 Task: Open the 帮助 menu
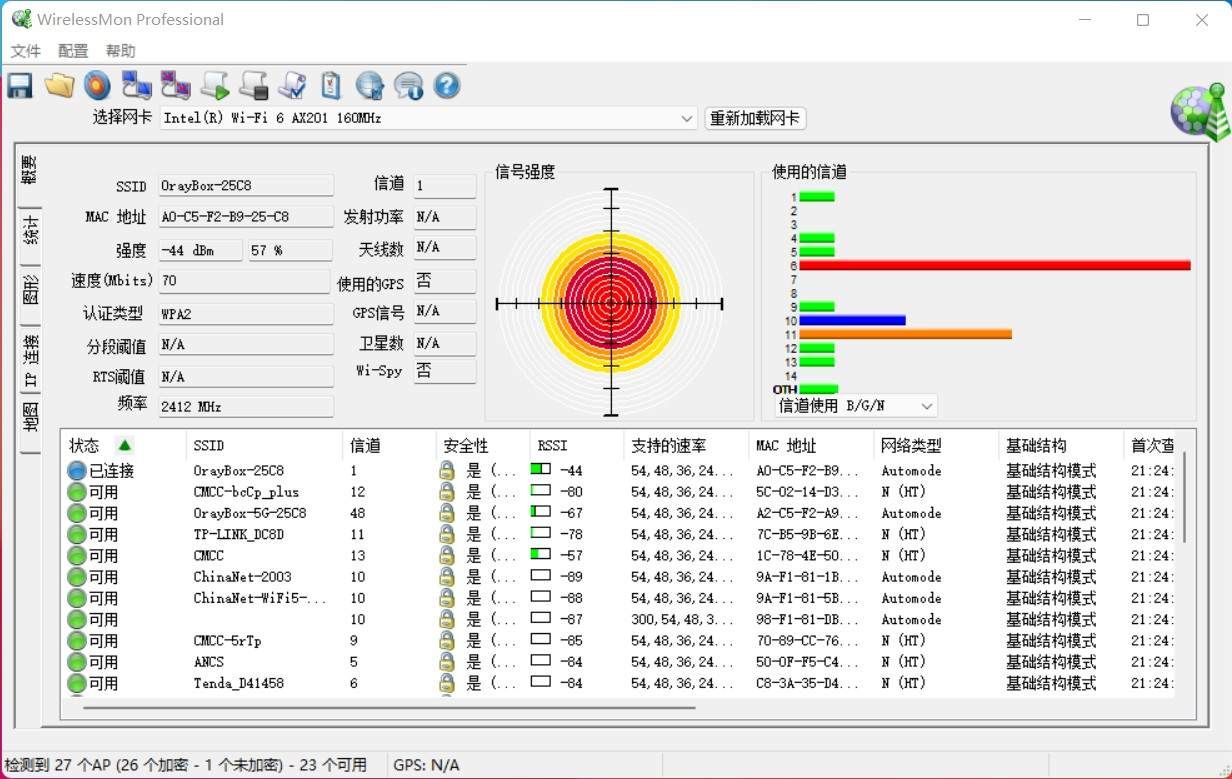click(120, 51)
